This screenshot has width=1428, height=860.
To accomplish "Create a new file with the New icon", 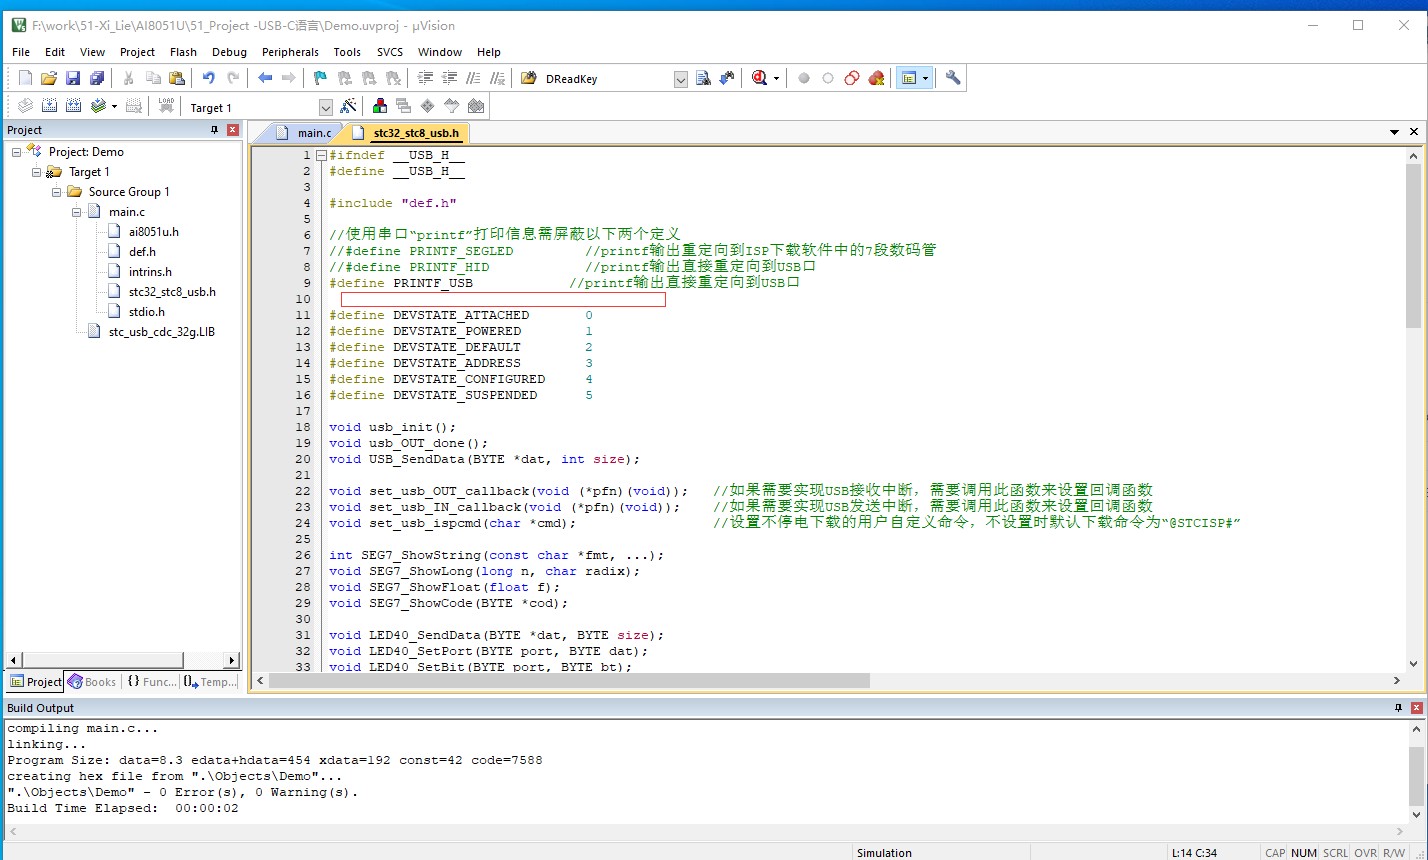I will click(26, 78).
